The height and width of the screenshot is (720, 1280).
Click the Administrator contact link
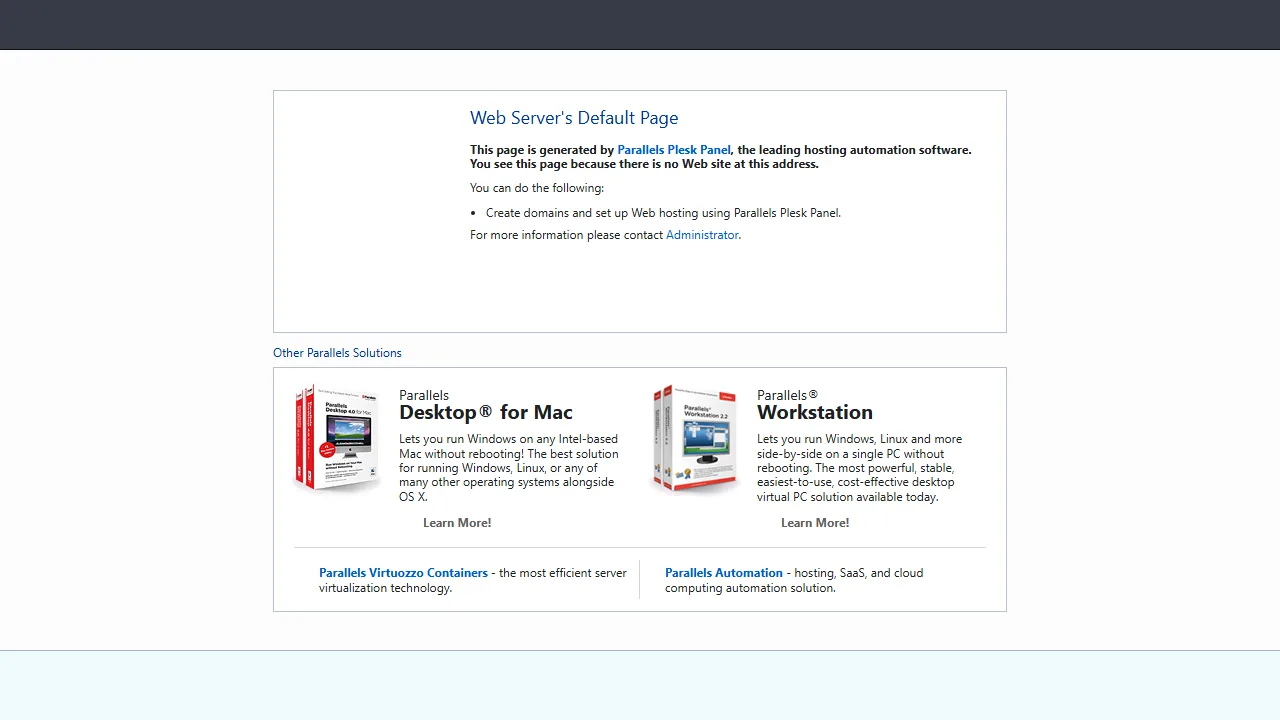702,235
